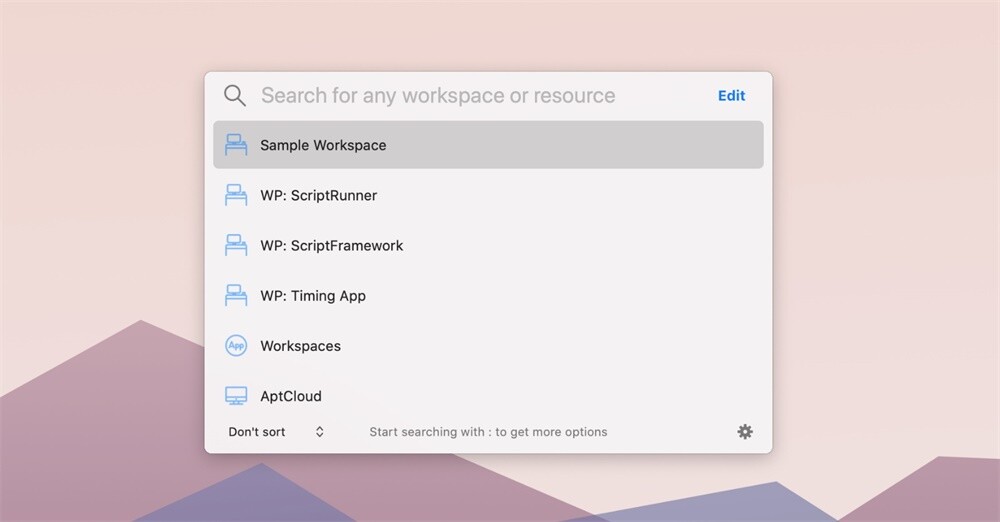
Task: Click the Sample Workspace desk icon
Action: coord(236,145)
